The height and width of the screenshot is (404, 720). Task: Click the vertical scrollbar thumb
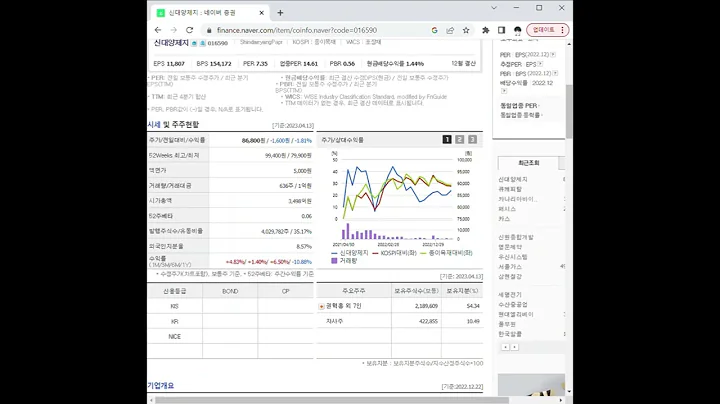tap(569, 111)
